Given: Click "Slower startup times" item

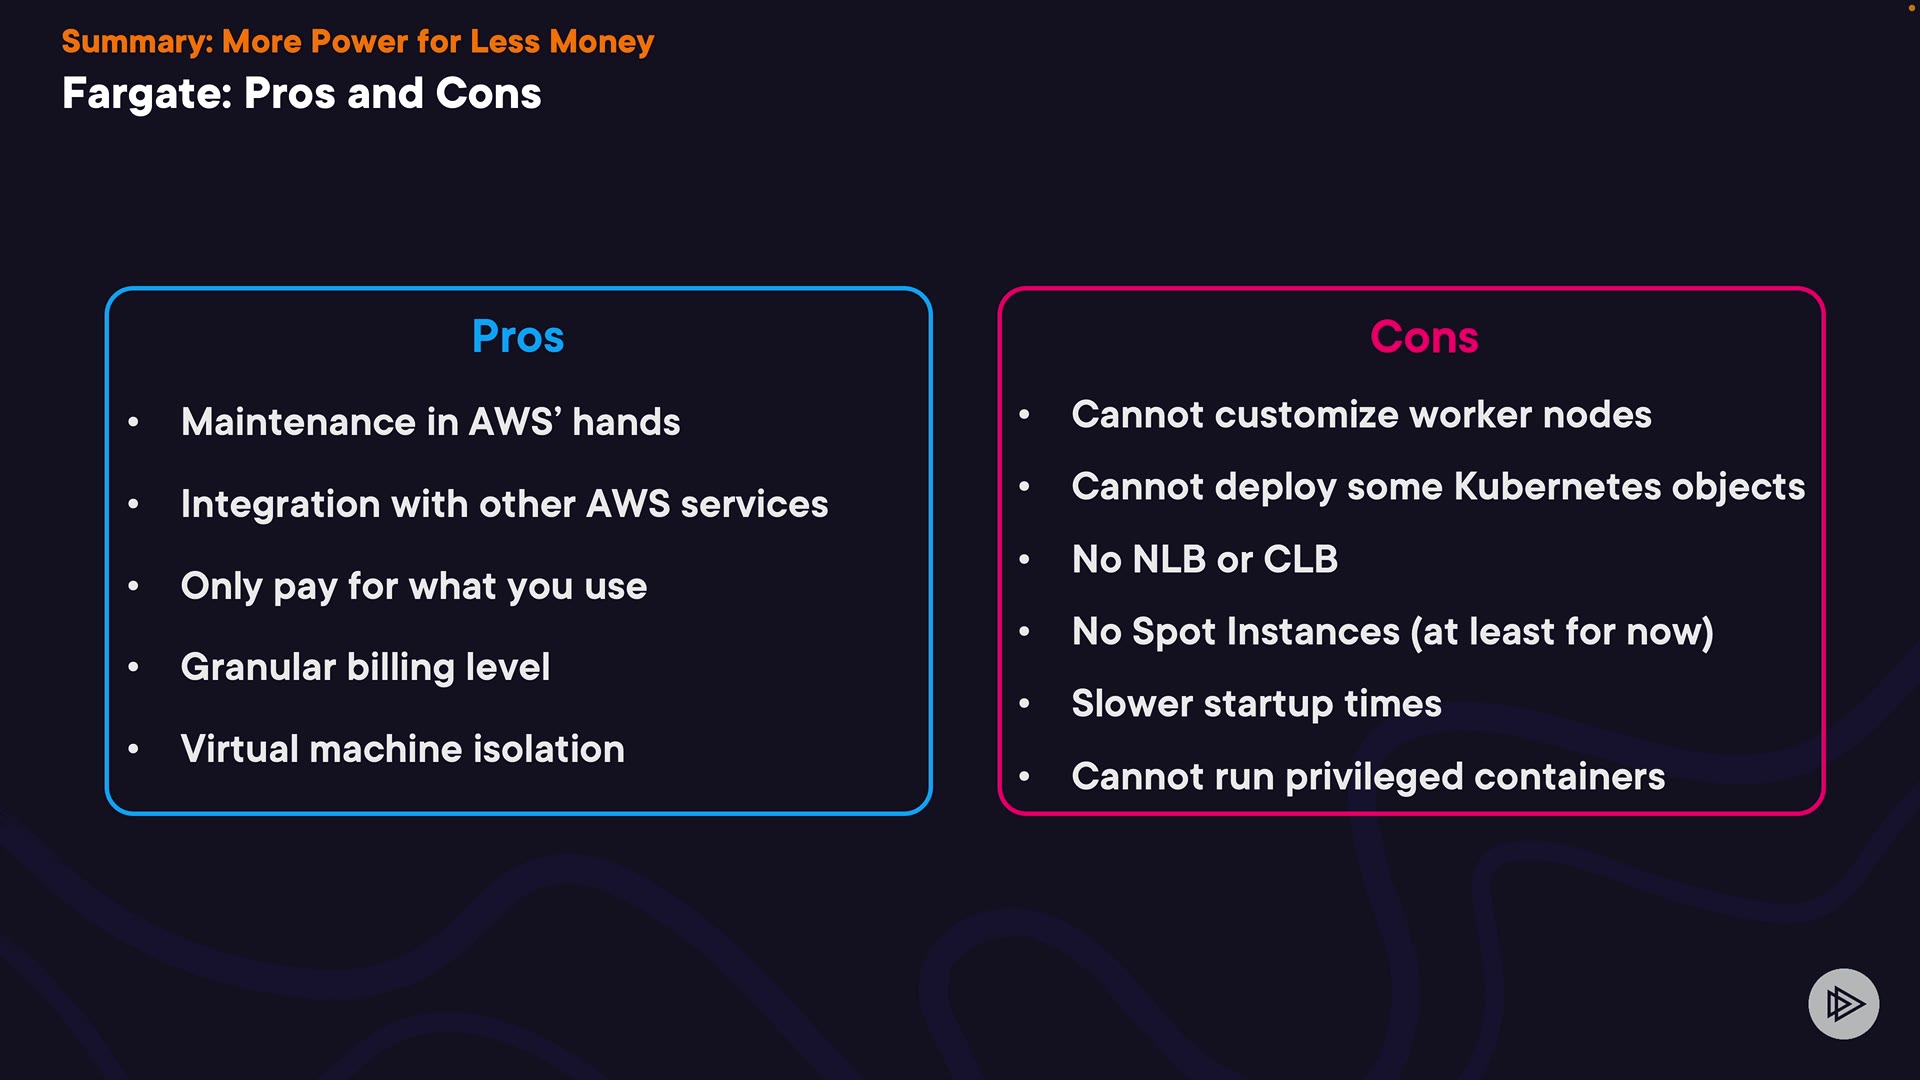Looking at the screenshot, I should pyautogui.click(x=1256, y=704).
